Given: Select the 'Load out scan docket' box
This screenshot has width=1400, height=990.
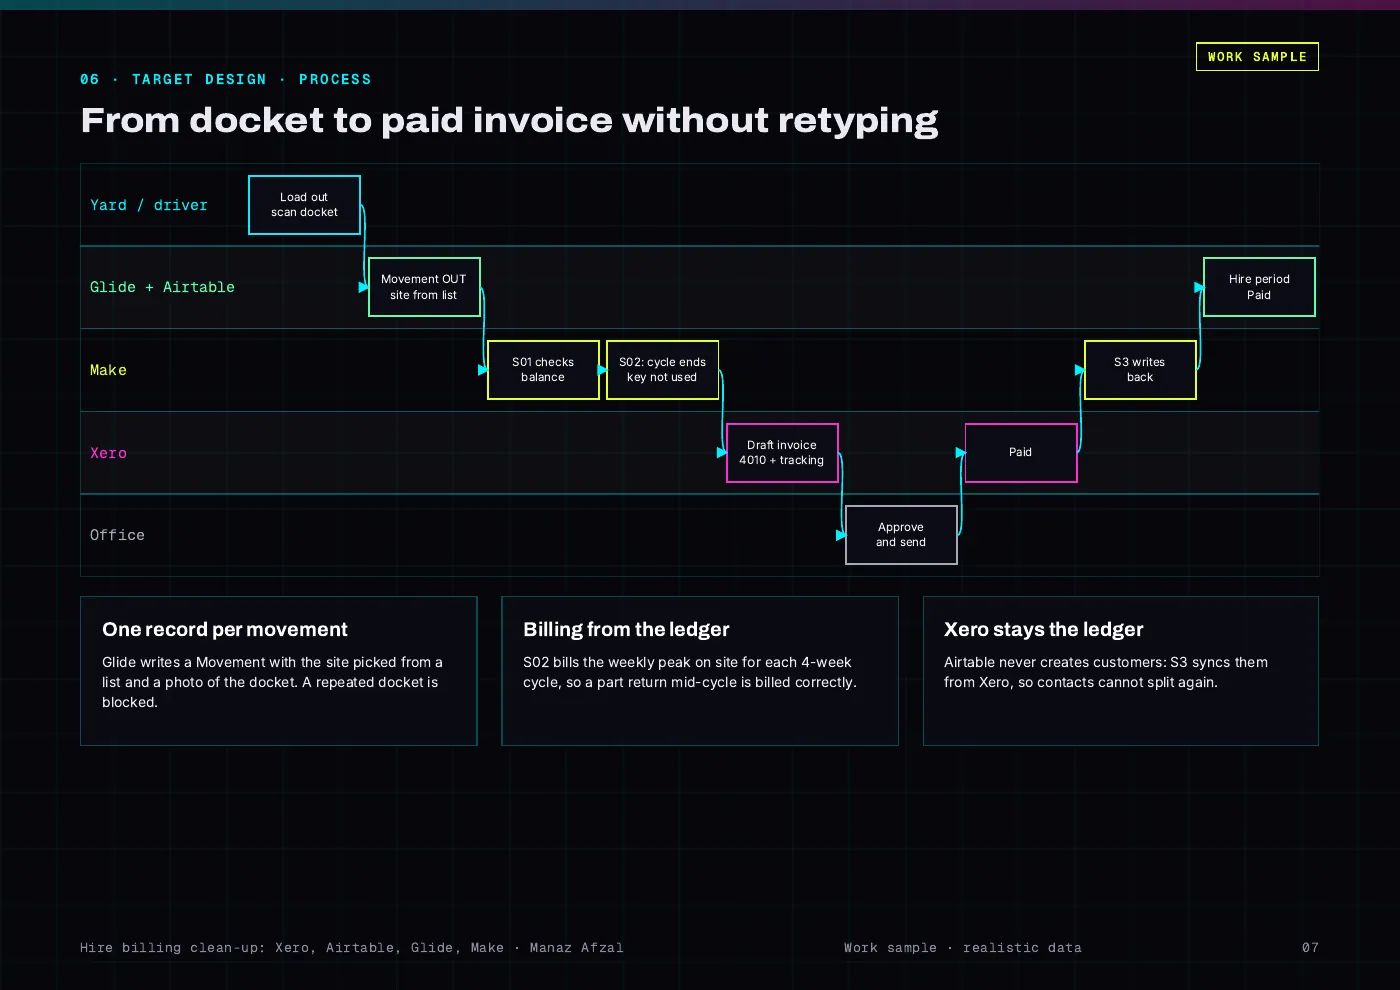Looking at the screenshot, I should [304, 205].
